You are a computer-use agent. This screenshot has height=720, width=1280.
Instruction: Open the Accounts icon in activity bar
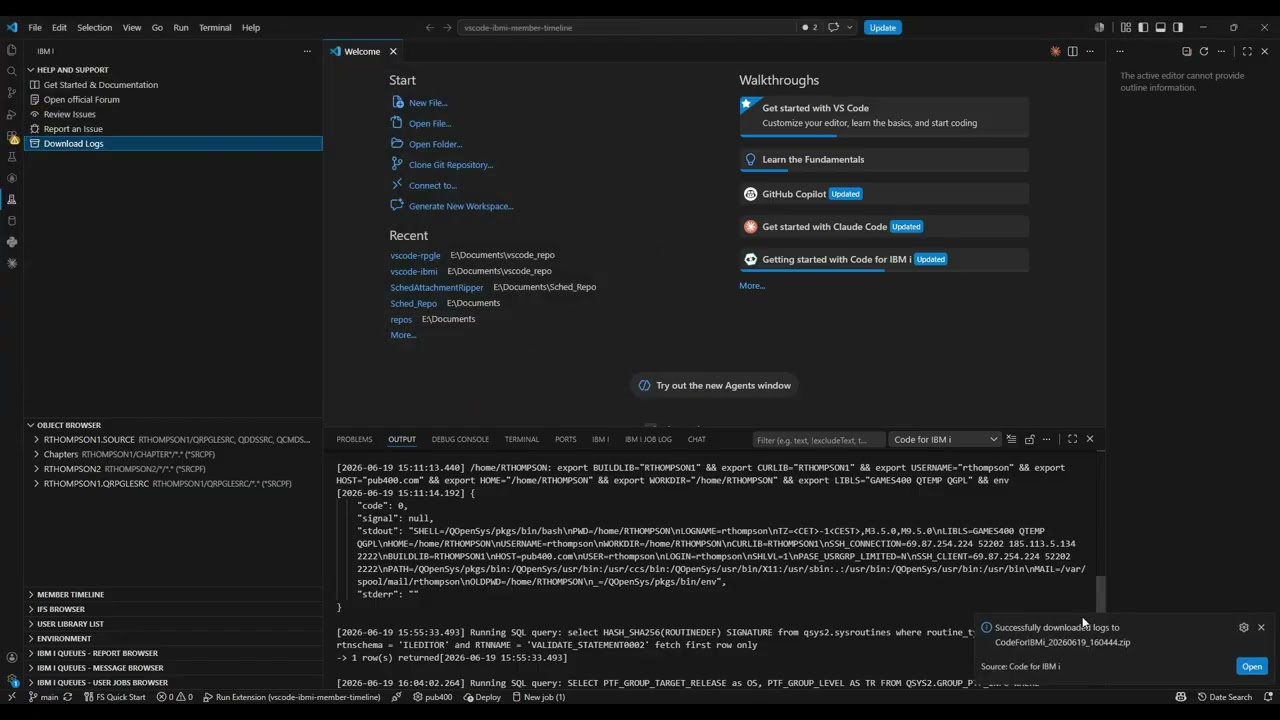click(x=12, y=657)
